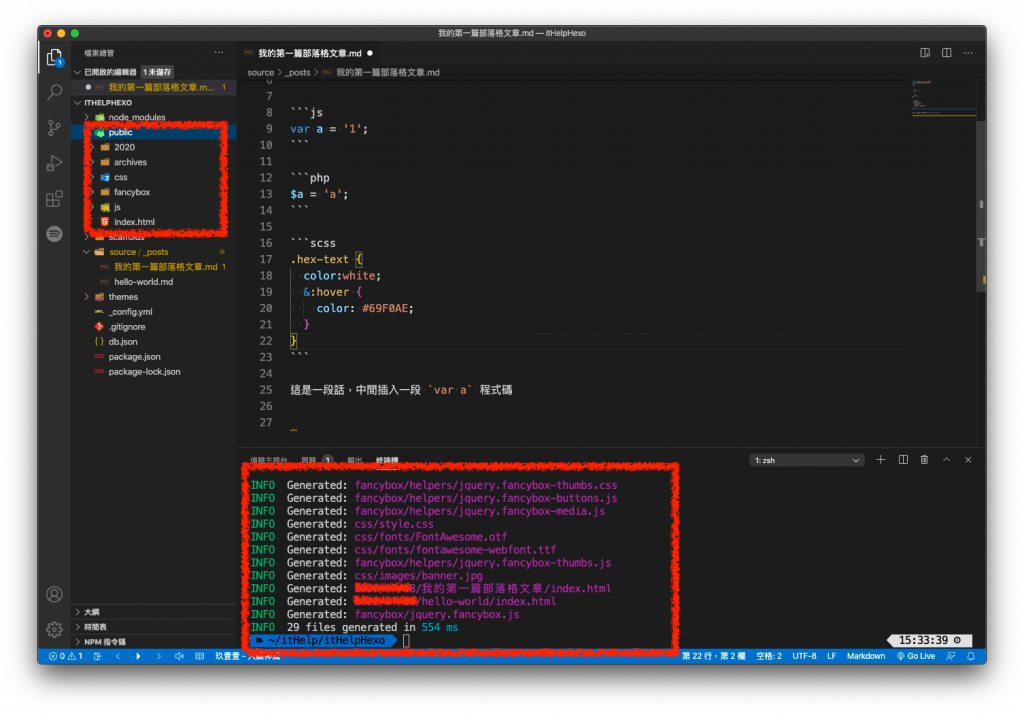This screenshot has width=1024, height=714.
Task: Click the feedback icon in status bar
Action: 951,657
